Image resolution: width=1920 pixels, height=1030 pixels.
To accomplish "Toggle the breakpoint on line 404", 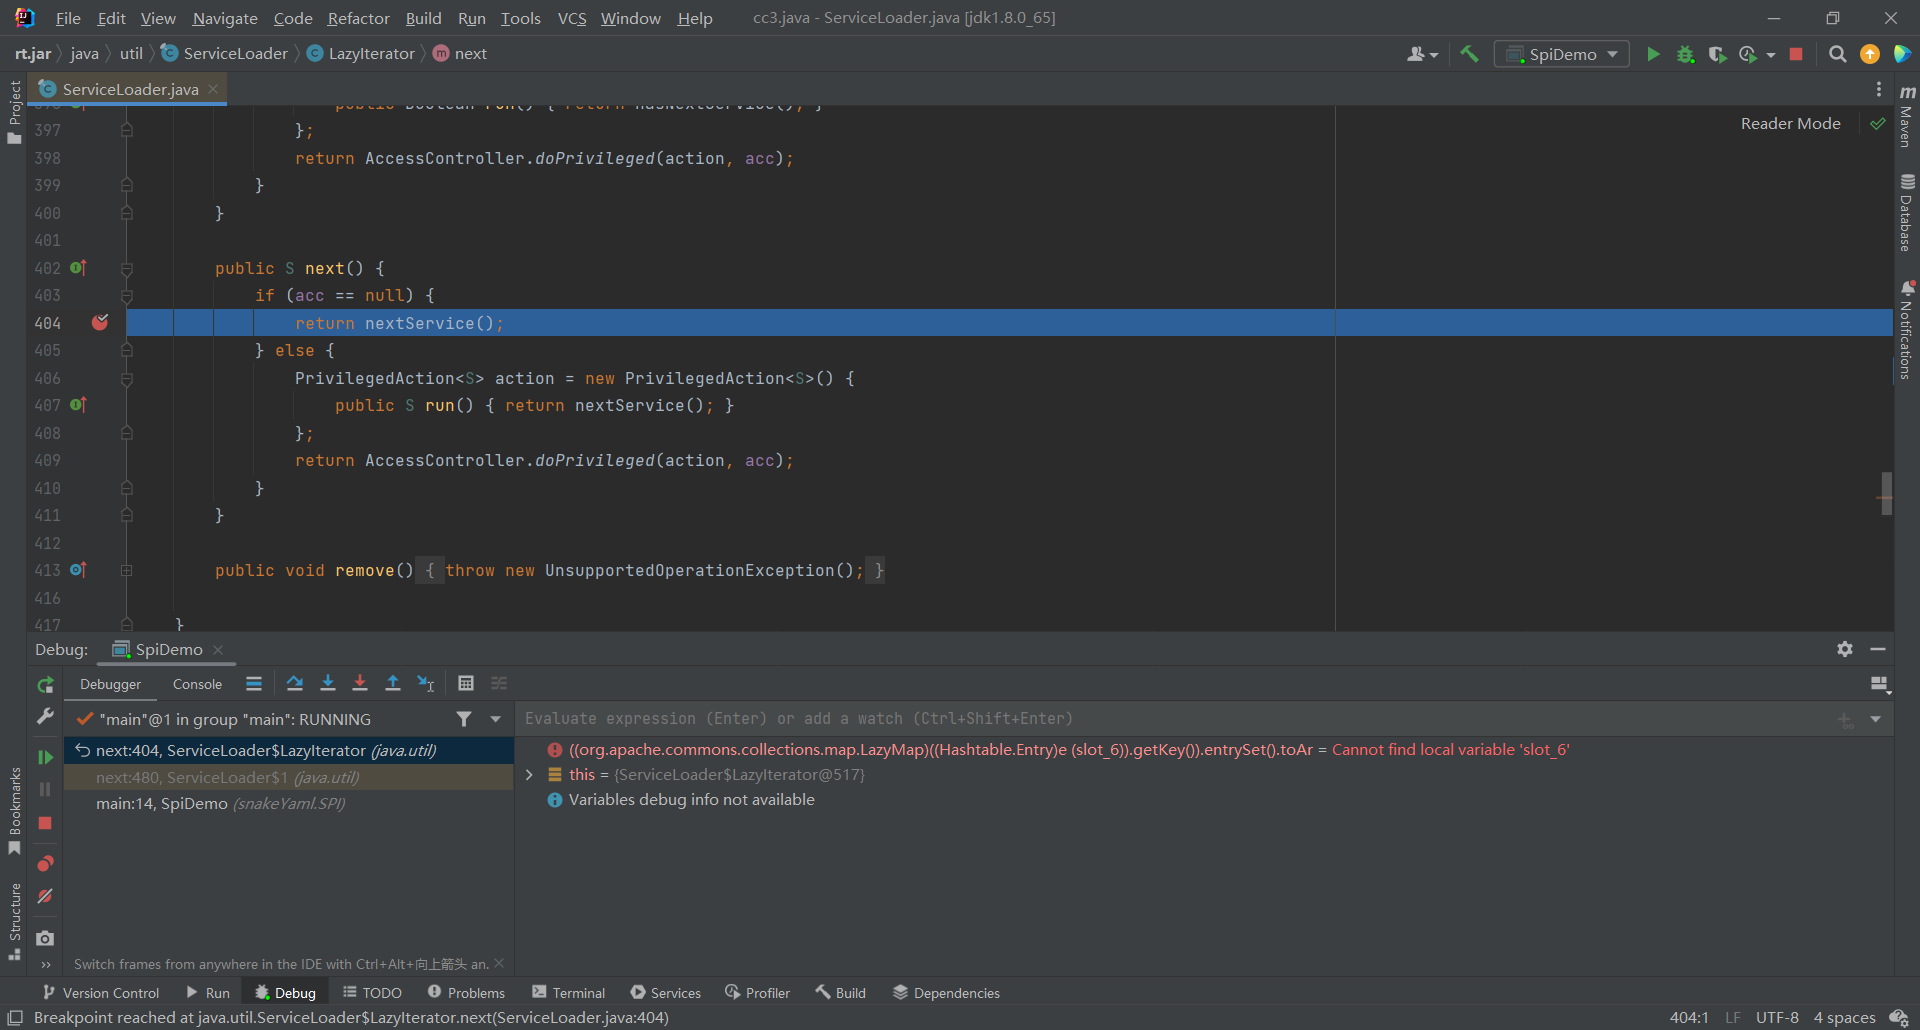I will (x=100, y=322).
